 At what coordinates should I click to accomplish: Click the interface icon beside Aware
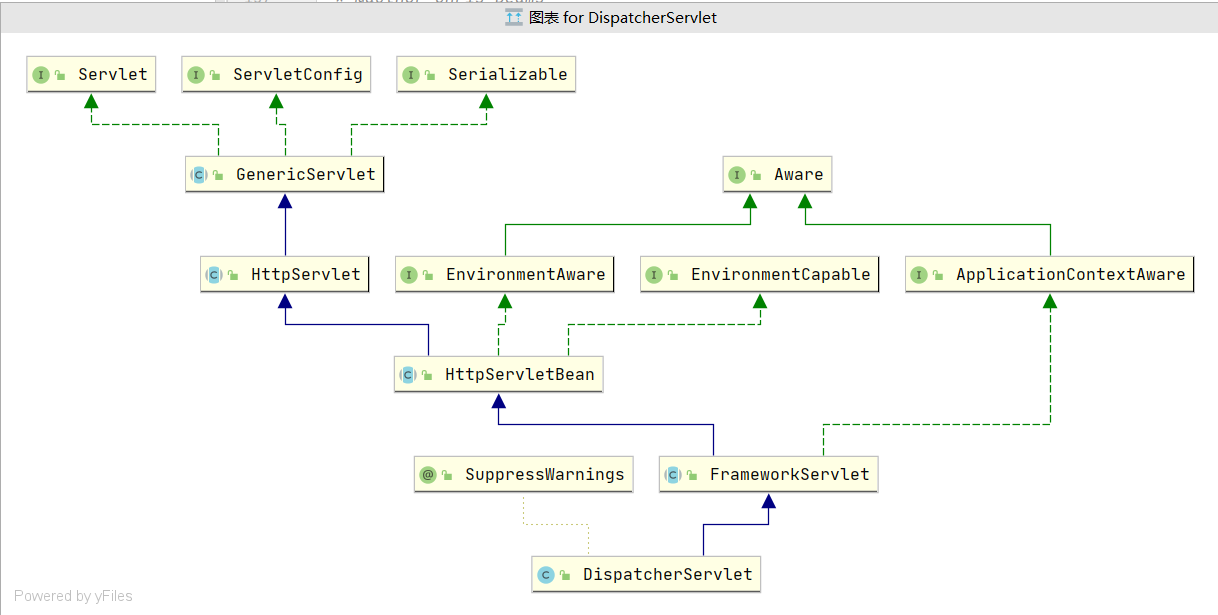(x=737, y=173)
